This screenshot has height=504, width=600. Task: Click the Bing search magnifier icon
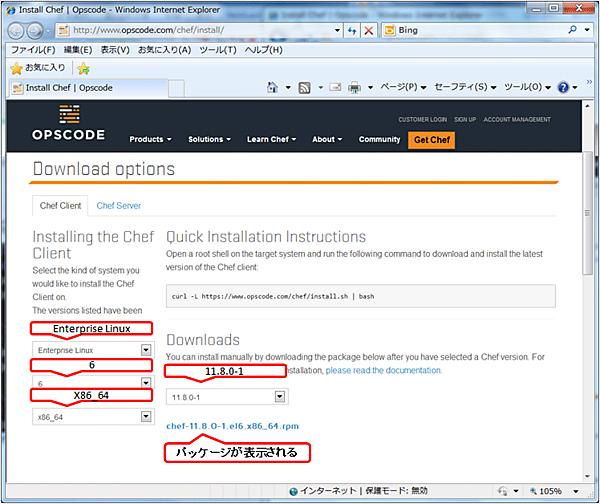pos(572,30)
